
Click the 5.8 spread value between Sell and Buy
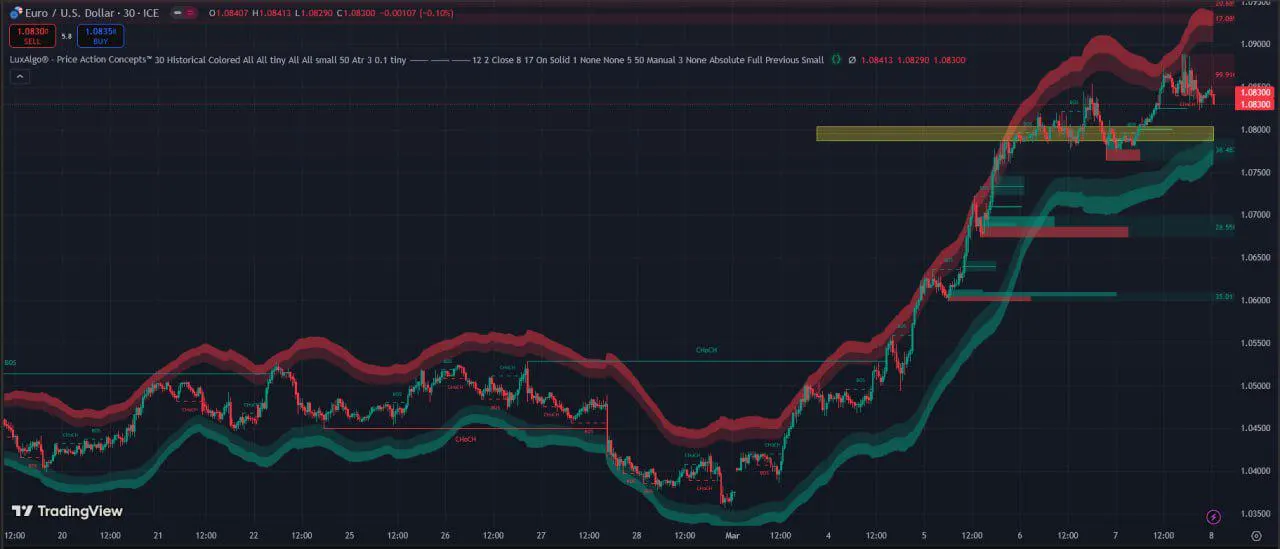tap(67, 36)
